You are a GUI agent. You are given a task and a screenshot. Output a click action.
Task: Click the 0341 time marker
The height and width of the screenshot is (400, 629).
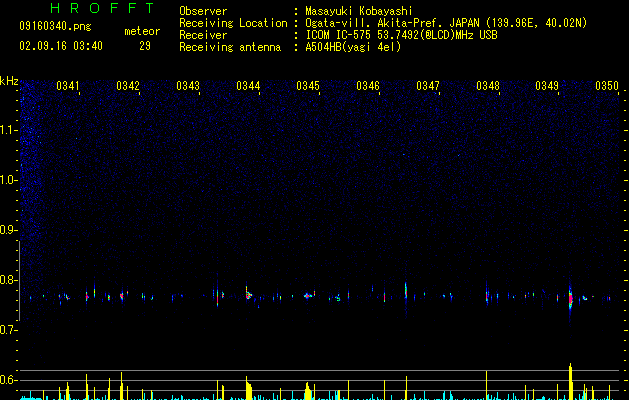tap(68, 86)
